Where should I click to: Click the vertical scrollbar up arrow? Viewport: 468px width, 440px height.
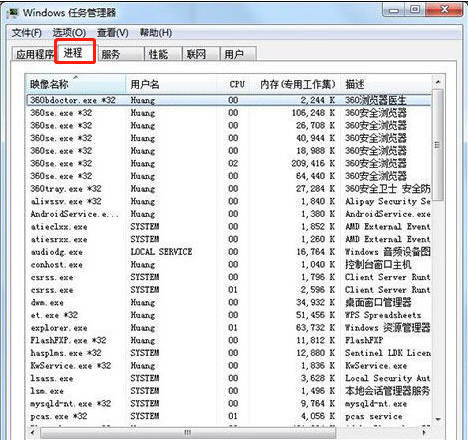(438, 82)
